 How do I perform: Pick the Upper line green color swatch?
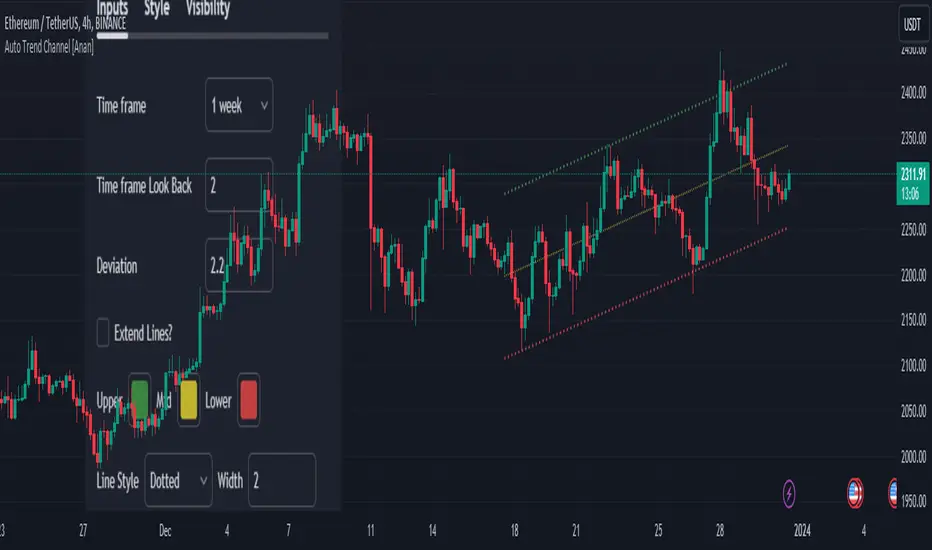click(x=141, y=401)
